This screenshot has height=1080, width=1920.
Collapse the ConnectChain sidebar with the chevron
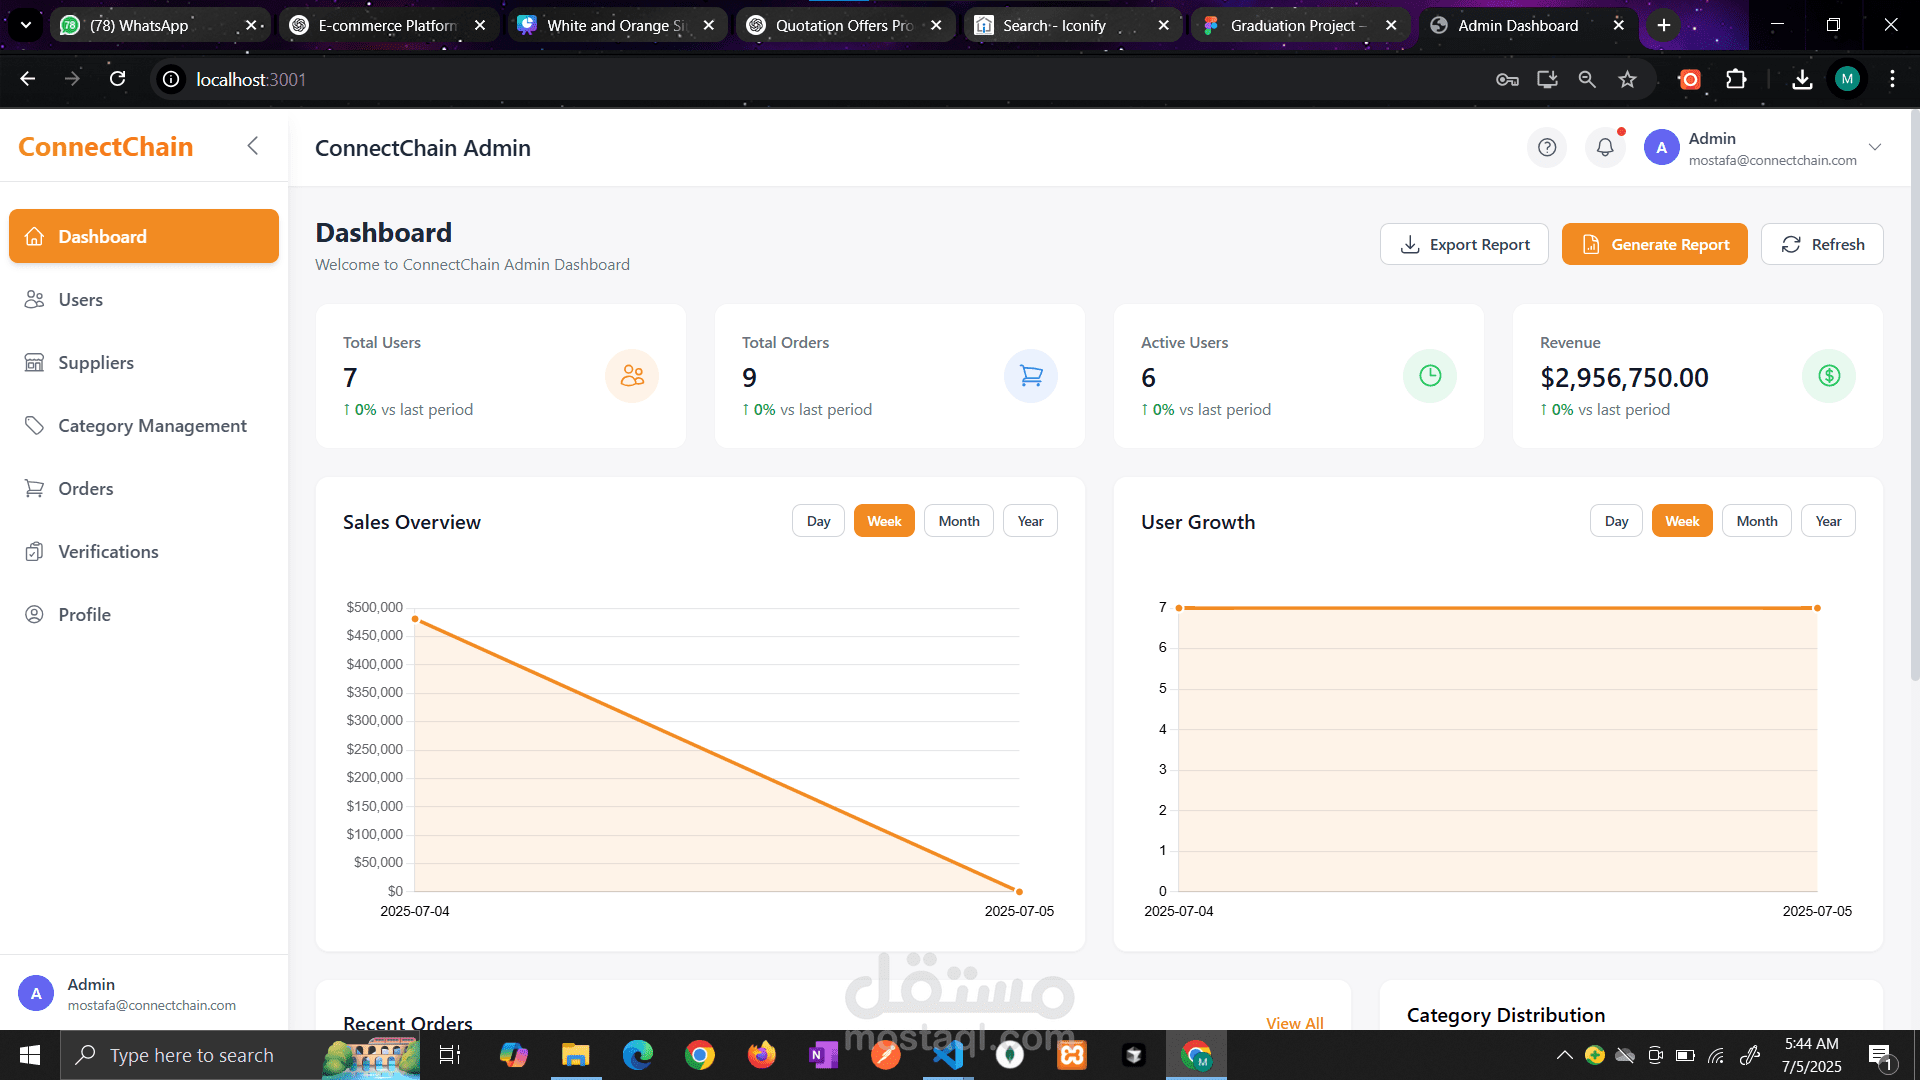point(253,145)
